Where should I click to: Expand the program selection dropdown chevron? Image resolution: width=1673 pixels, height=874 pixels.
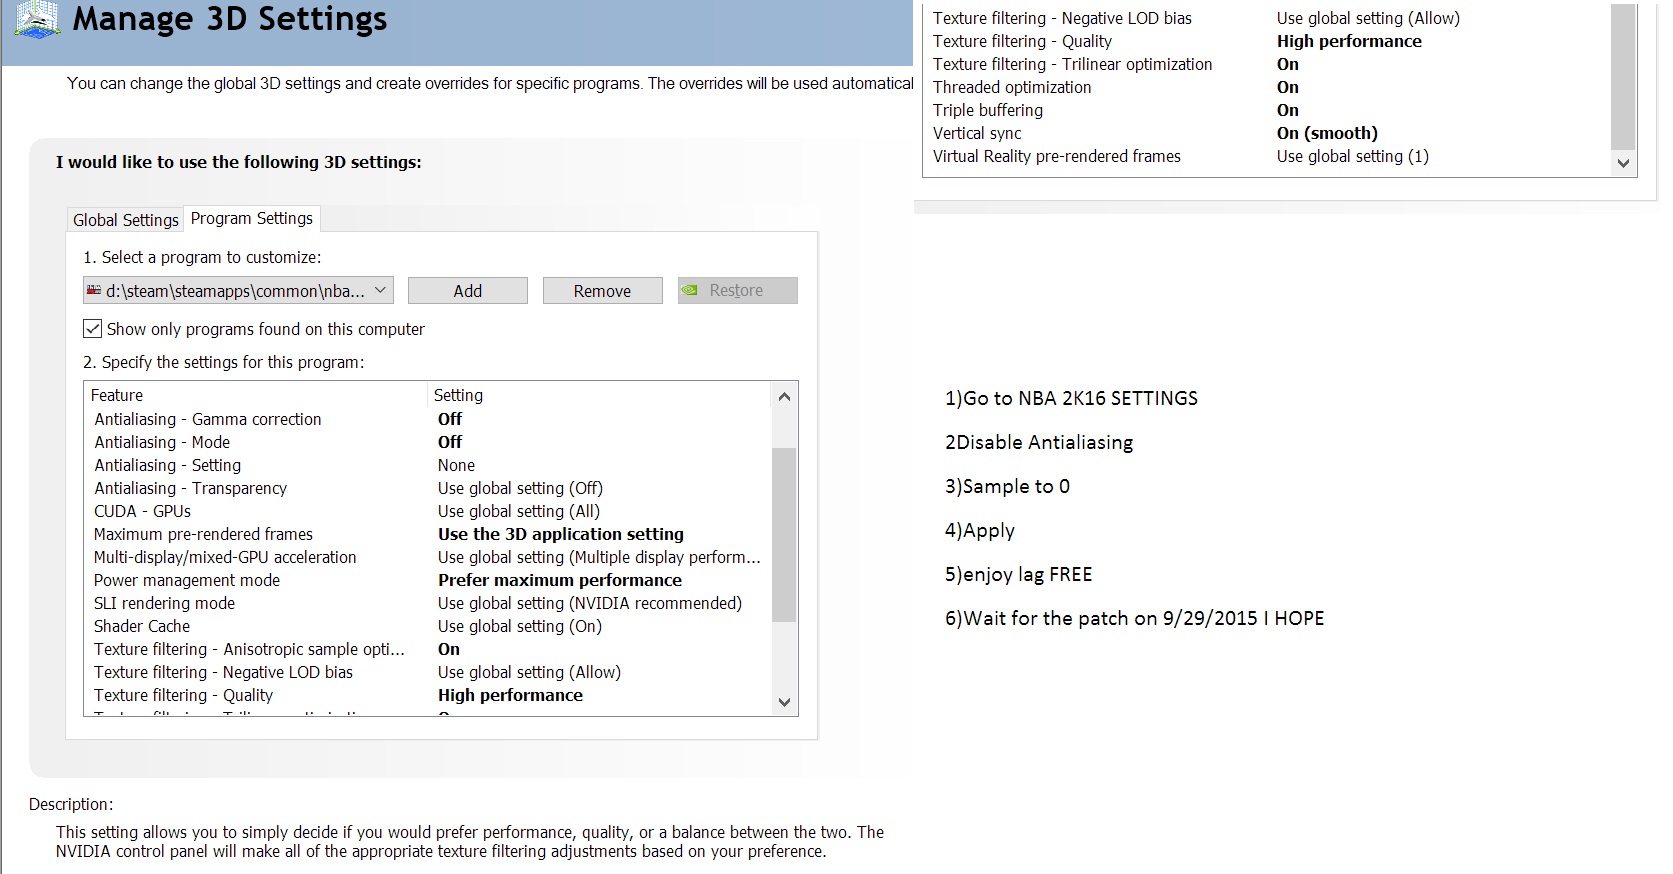pos(380,291)
